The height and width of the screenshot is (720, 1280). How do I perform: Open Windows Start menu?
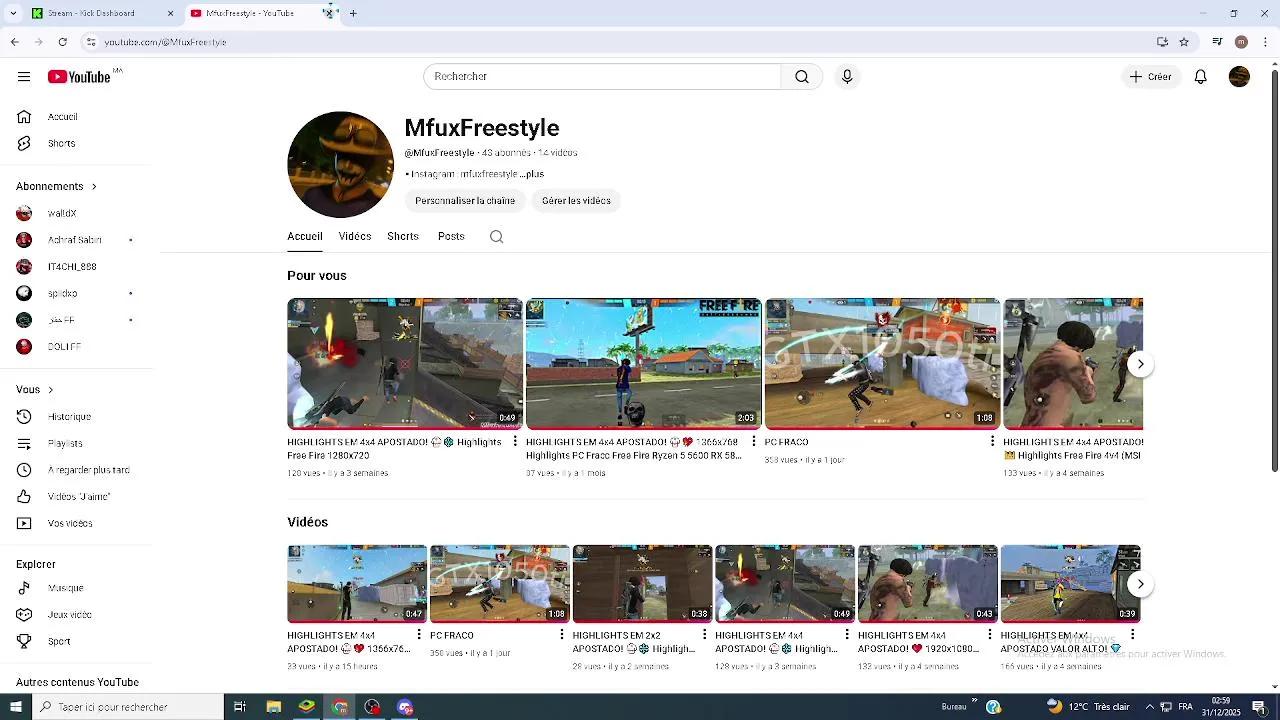tap(15, 707)
